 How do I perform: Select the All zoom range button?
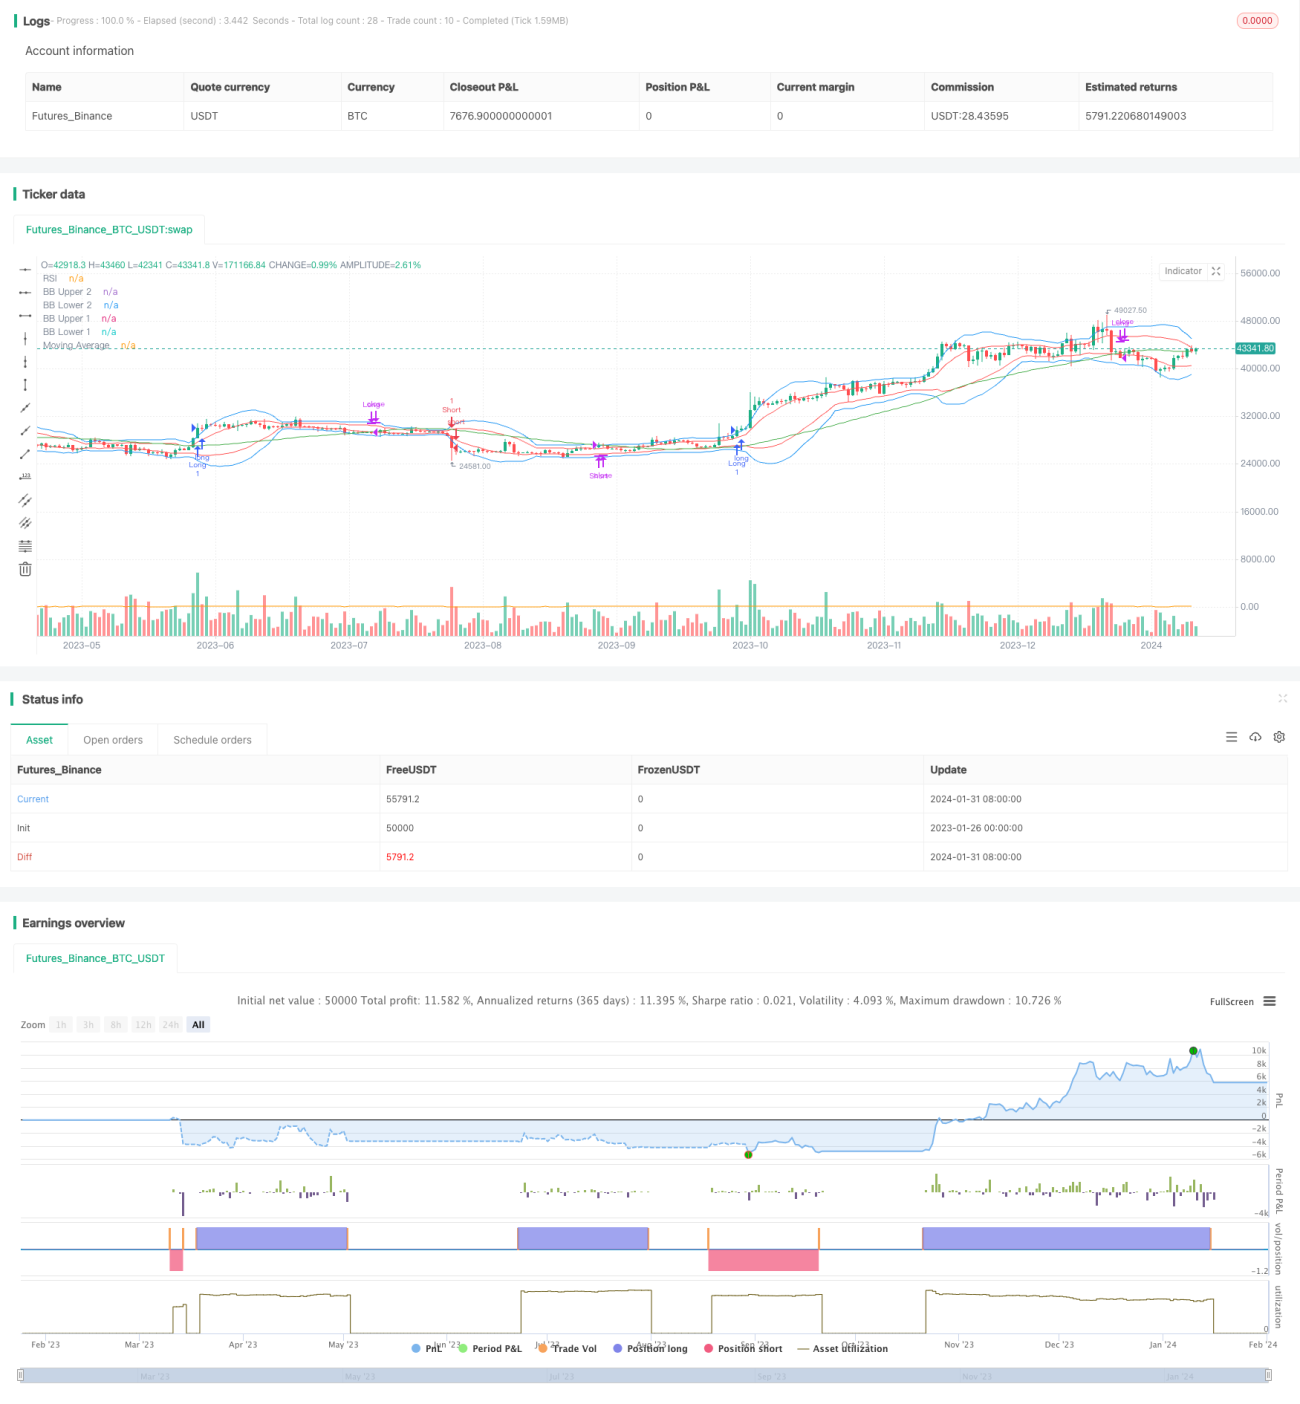point(198,1024)
